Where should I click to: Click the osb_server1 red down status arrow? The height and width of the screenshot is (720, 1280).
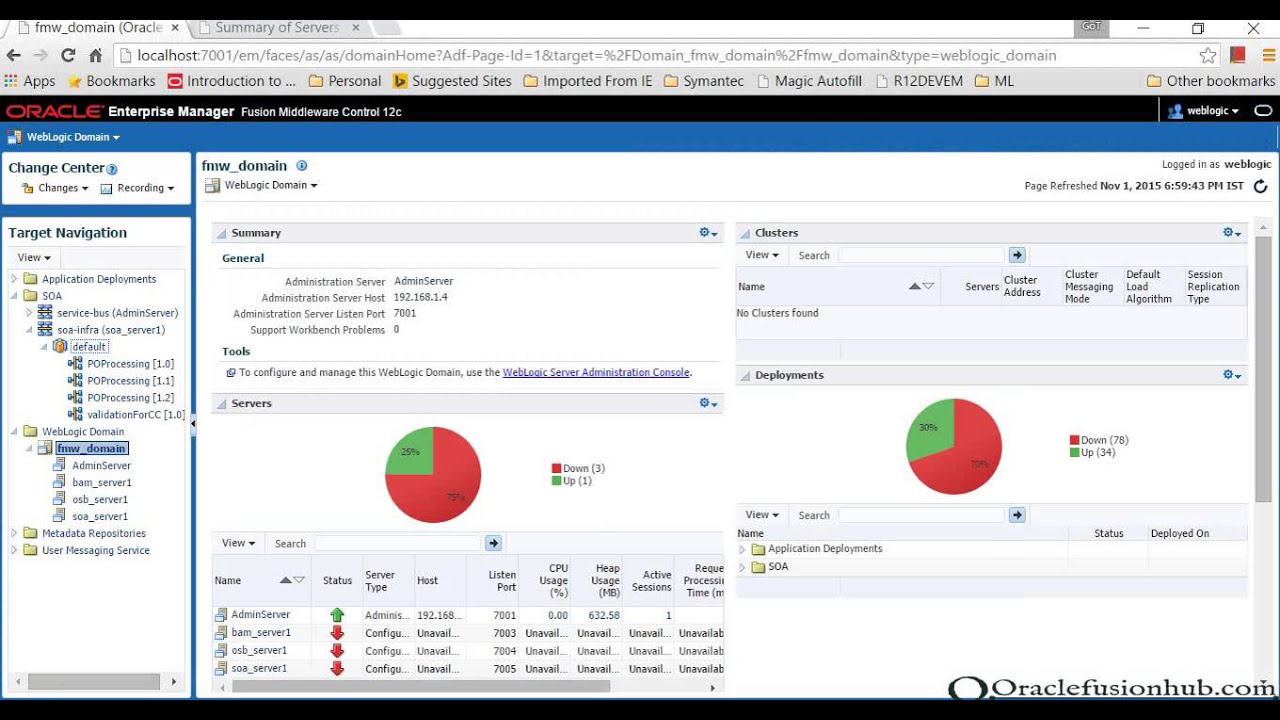pyautogui.click(x=337, y=651)
